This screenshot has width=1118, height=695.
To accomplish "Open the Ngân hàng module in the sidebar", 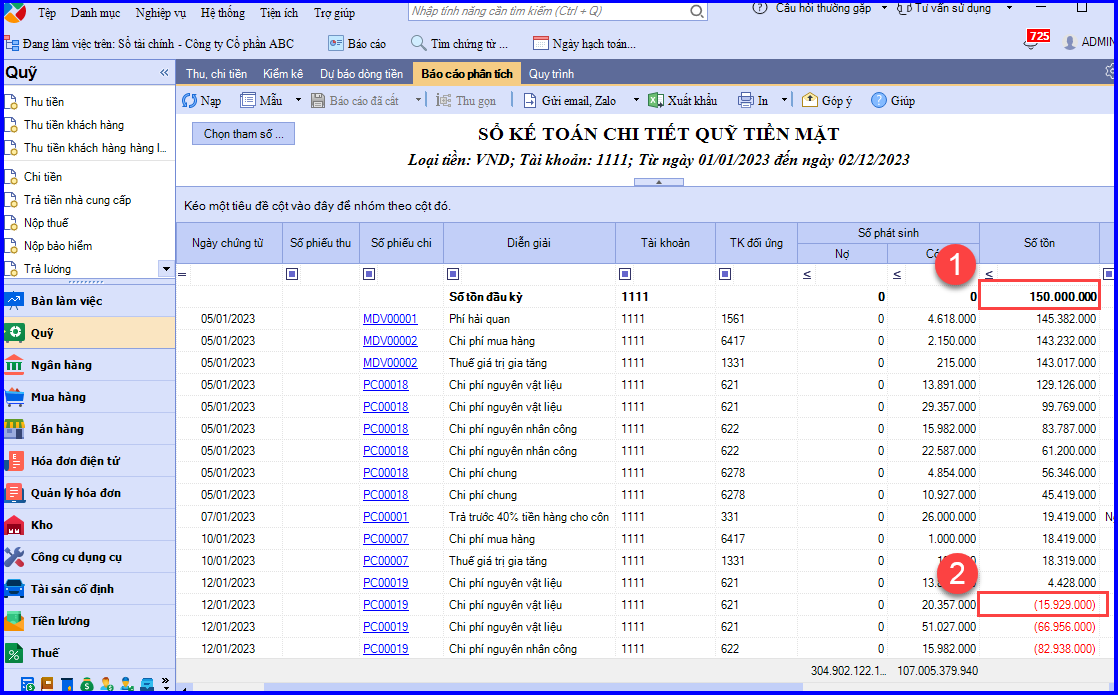I will point(89,365).
